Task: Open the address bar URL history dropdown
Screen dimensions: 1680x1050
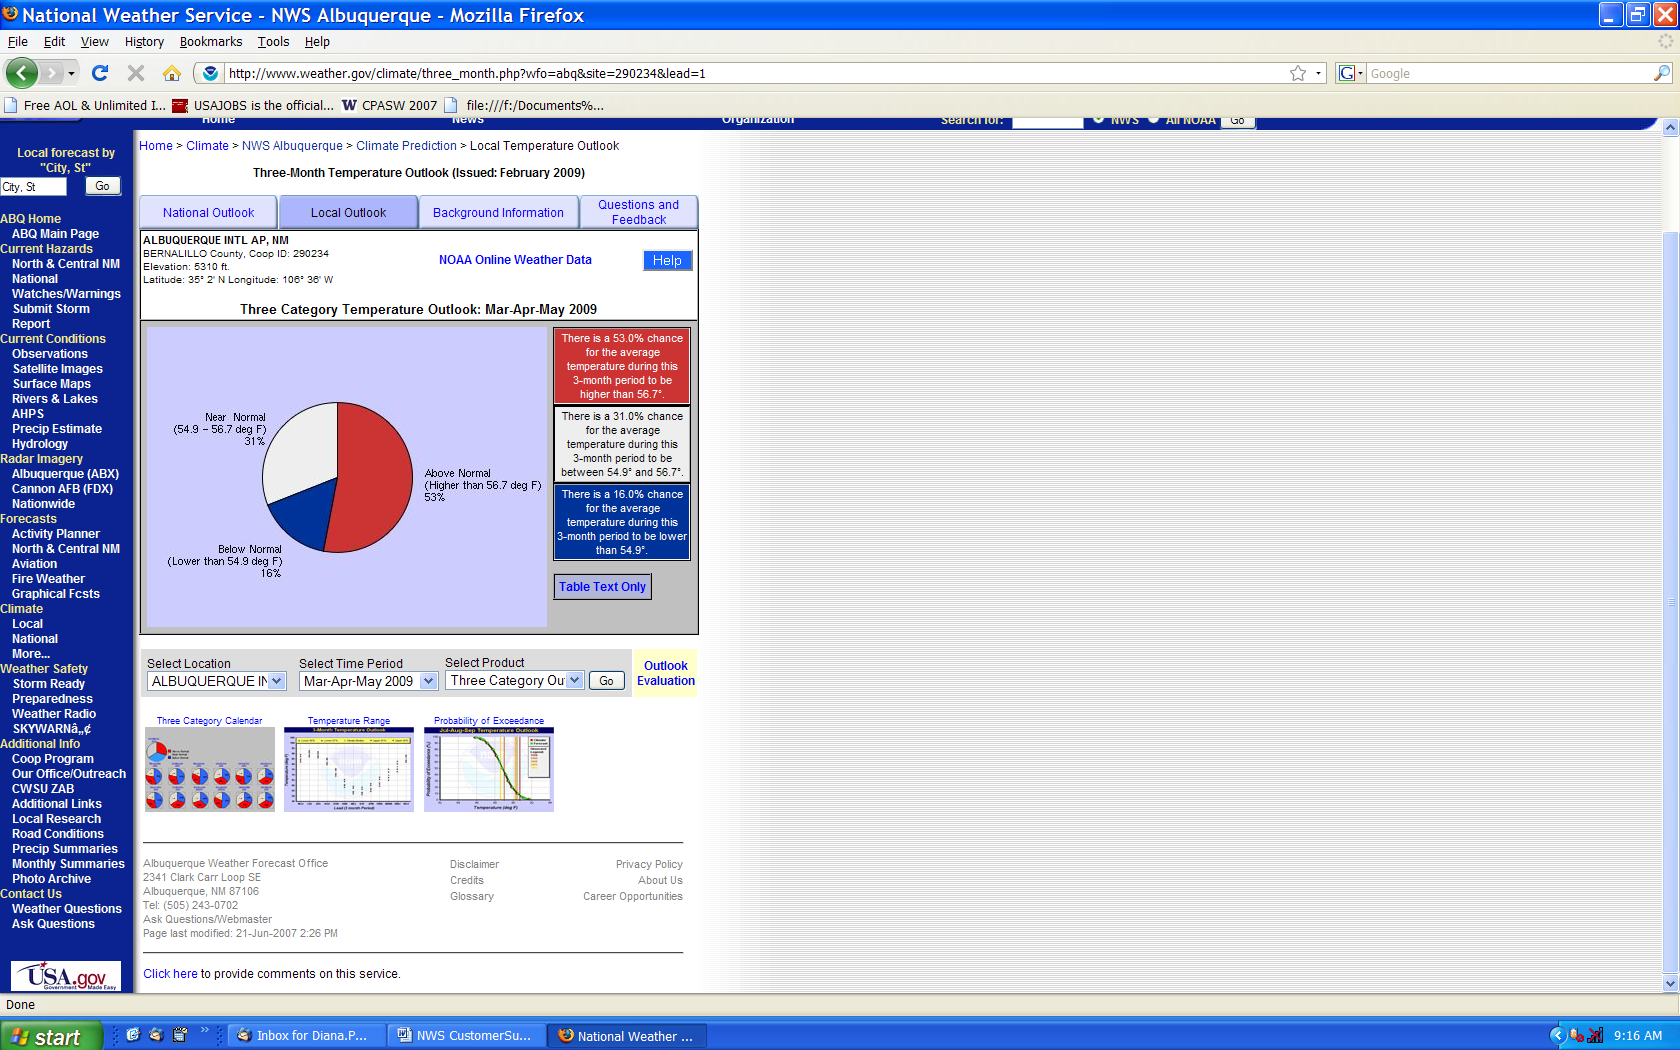Action: (1318, 73)
